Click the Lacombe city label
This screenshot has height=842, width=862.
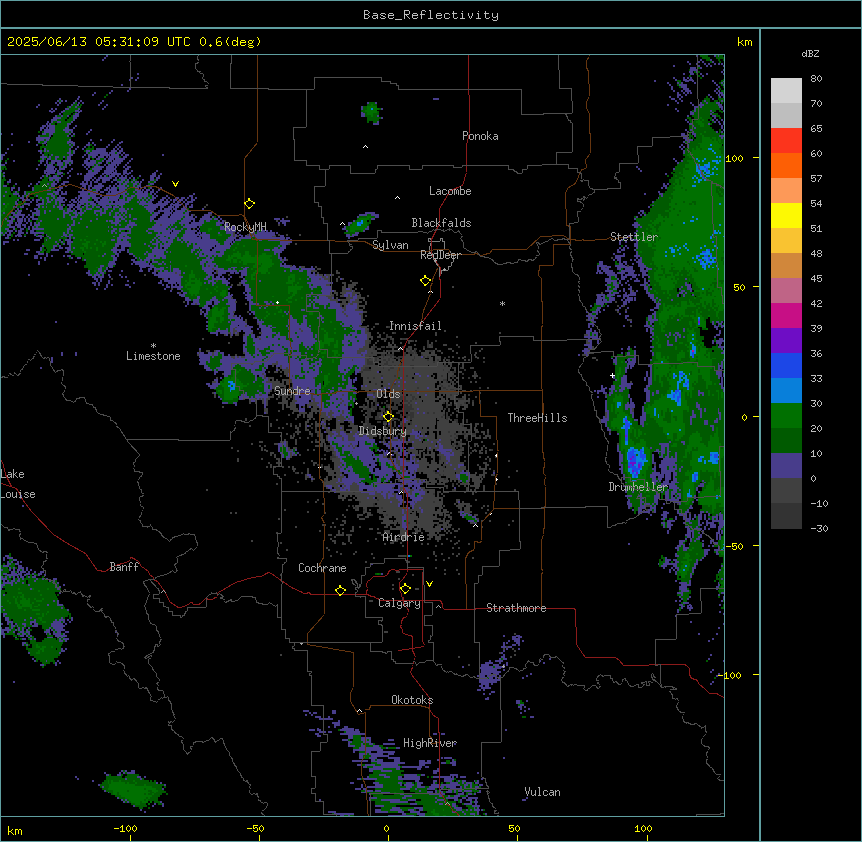click(x=450, y=191)
